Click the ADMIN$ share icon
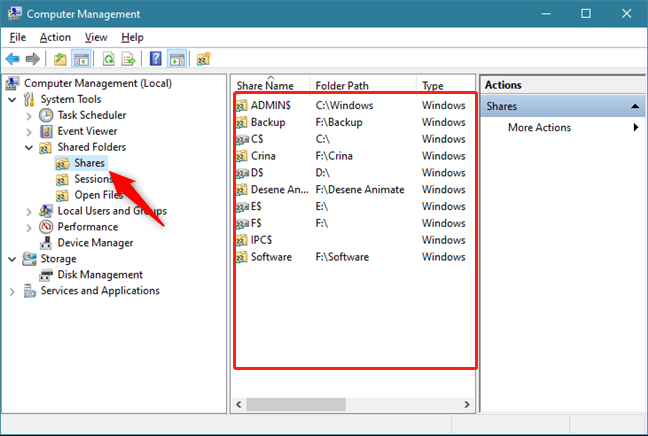 [242, 106]
